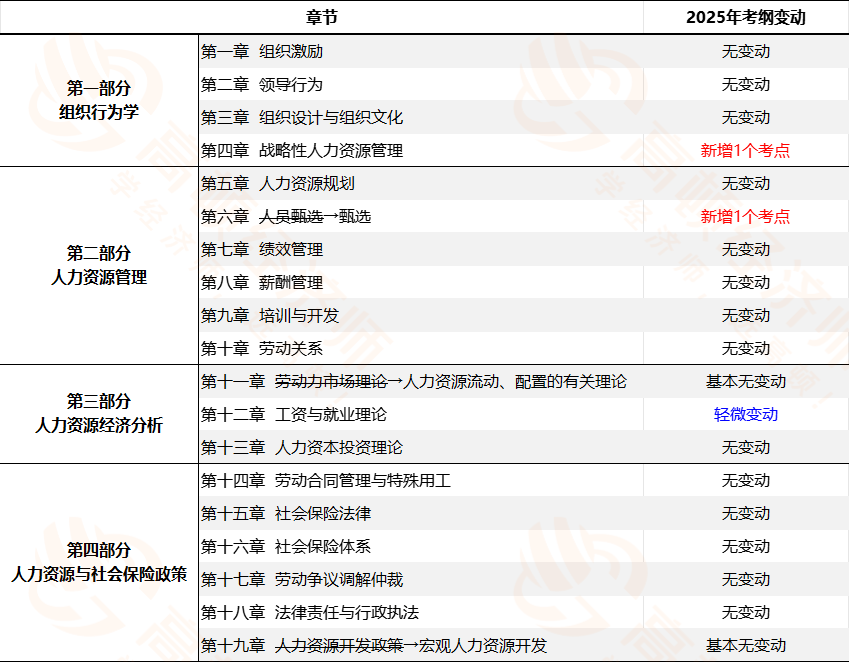Click 第十九章 宏观人力资源开发 chapter cell
The image size is (849, 662).
pos(421,645)
